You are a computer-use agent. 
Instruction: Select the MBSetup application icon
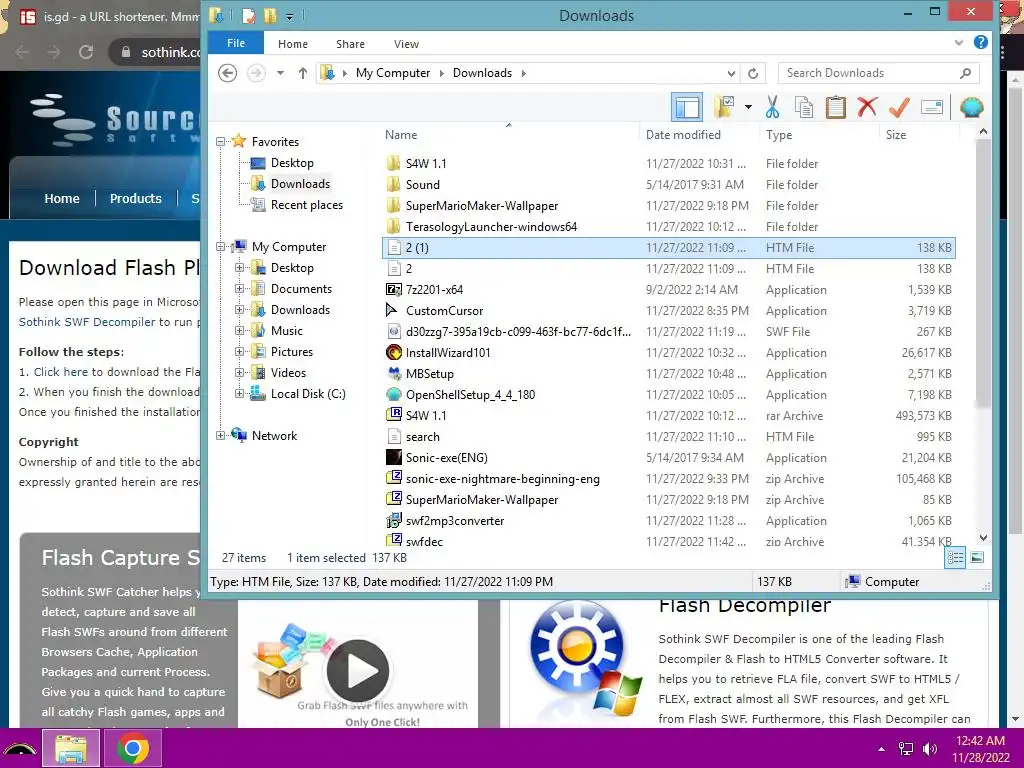[394, 374]
